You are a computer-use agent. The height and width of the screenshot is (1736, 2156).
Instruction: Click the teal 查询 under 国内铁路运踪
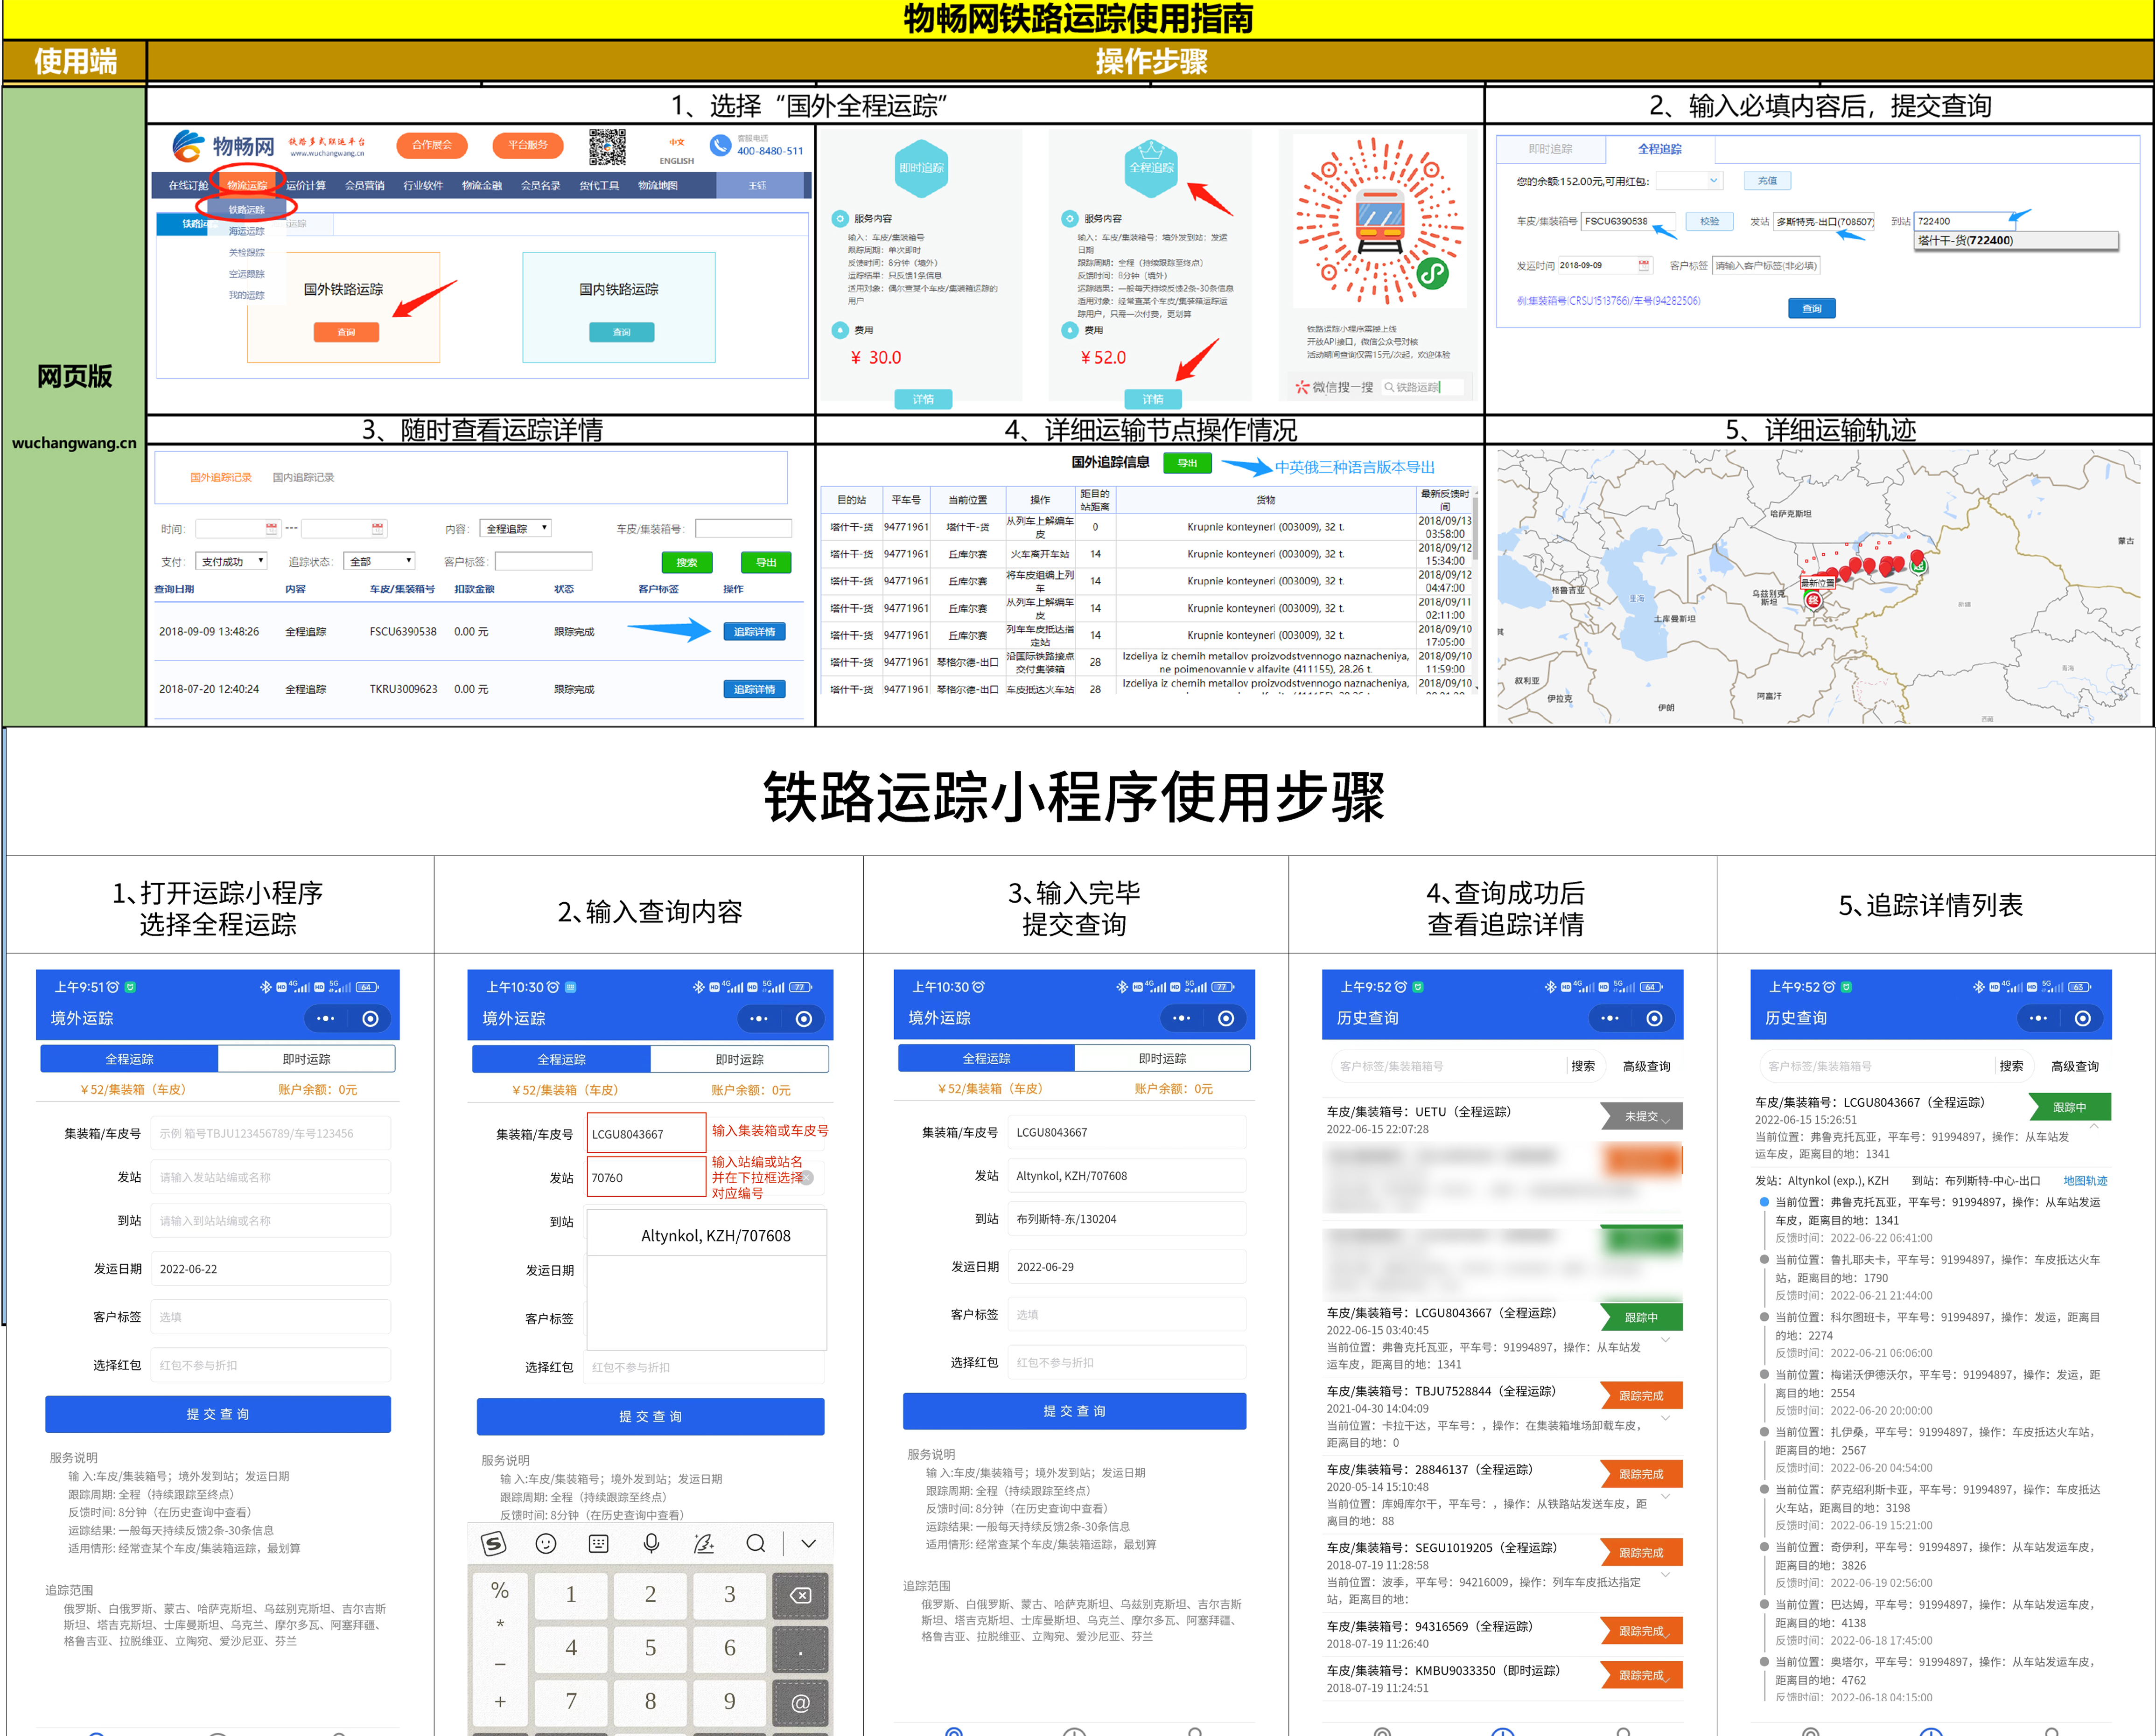622,332
